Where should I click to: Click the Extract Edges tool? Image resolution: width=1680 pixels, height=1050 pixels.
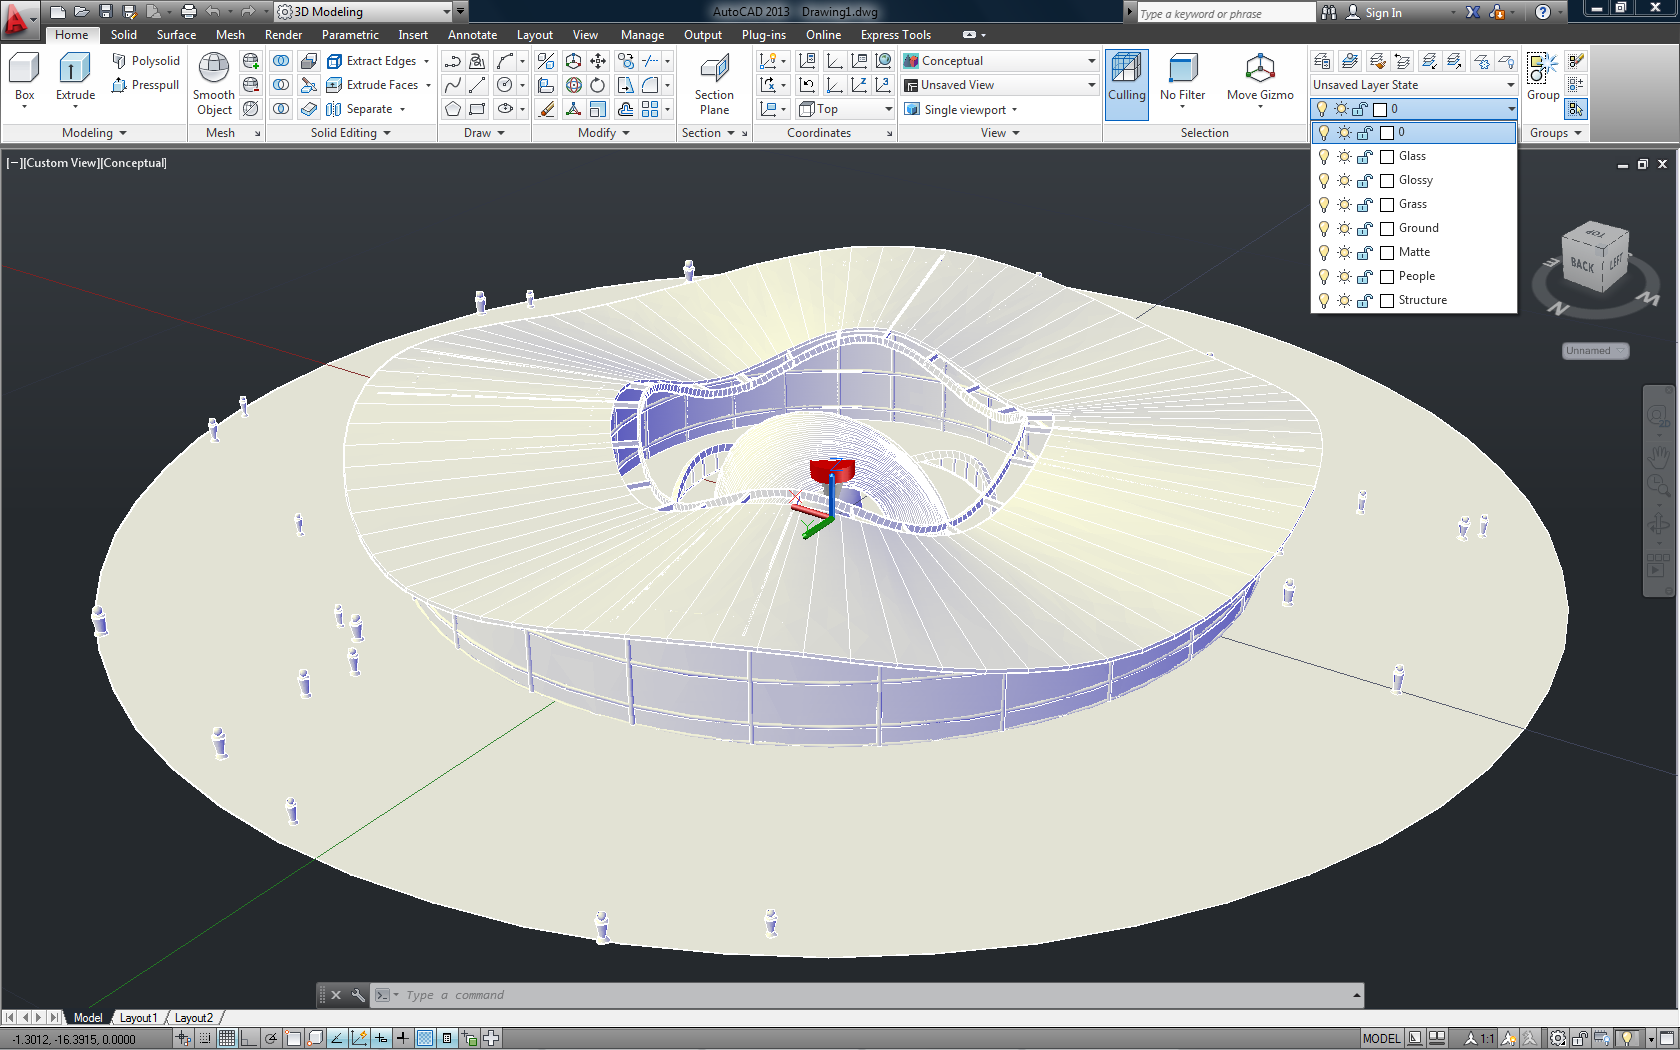pyautogui.click(x=378, y=61)
